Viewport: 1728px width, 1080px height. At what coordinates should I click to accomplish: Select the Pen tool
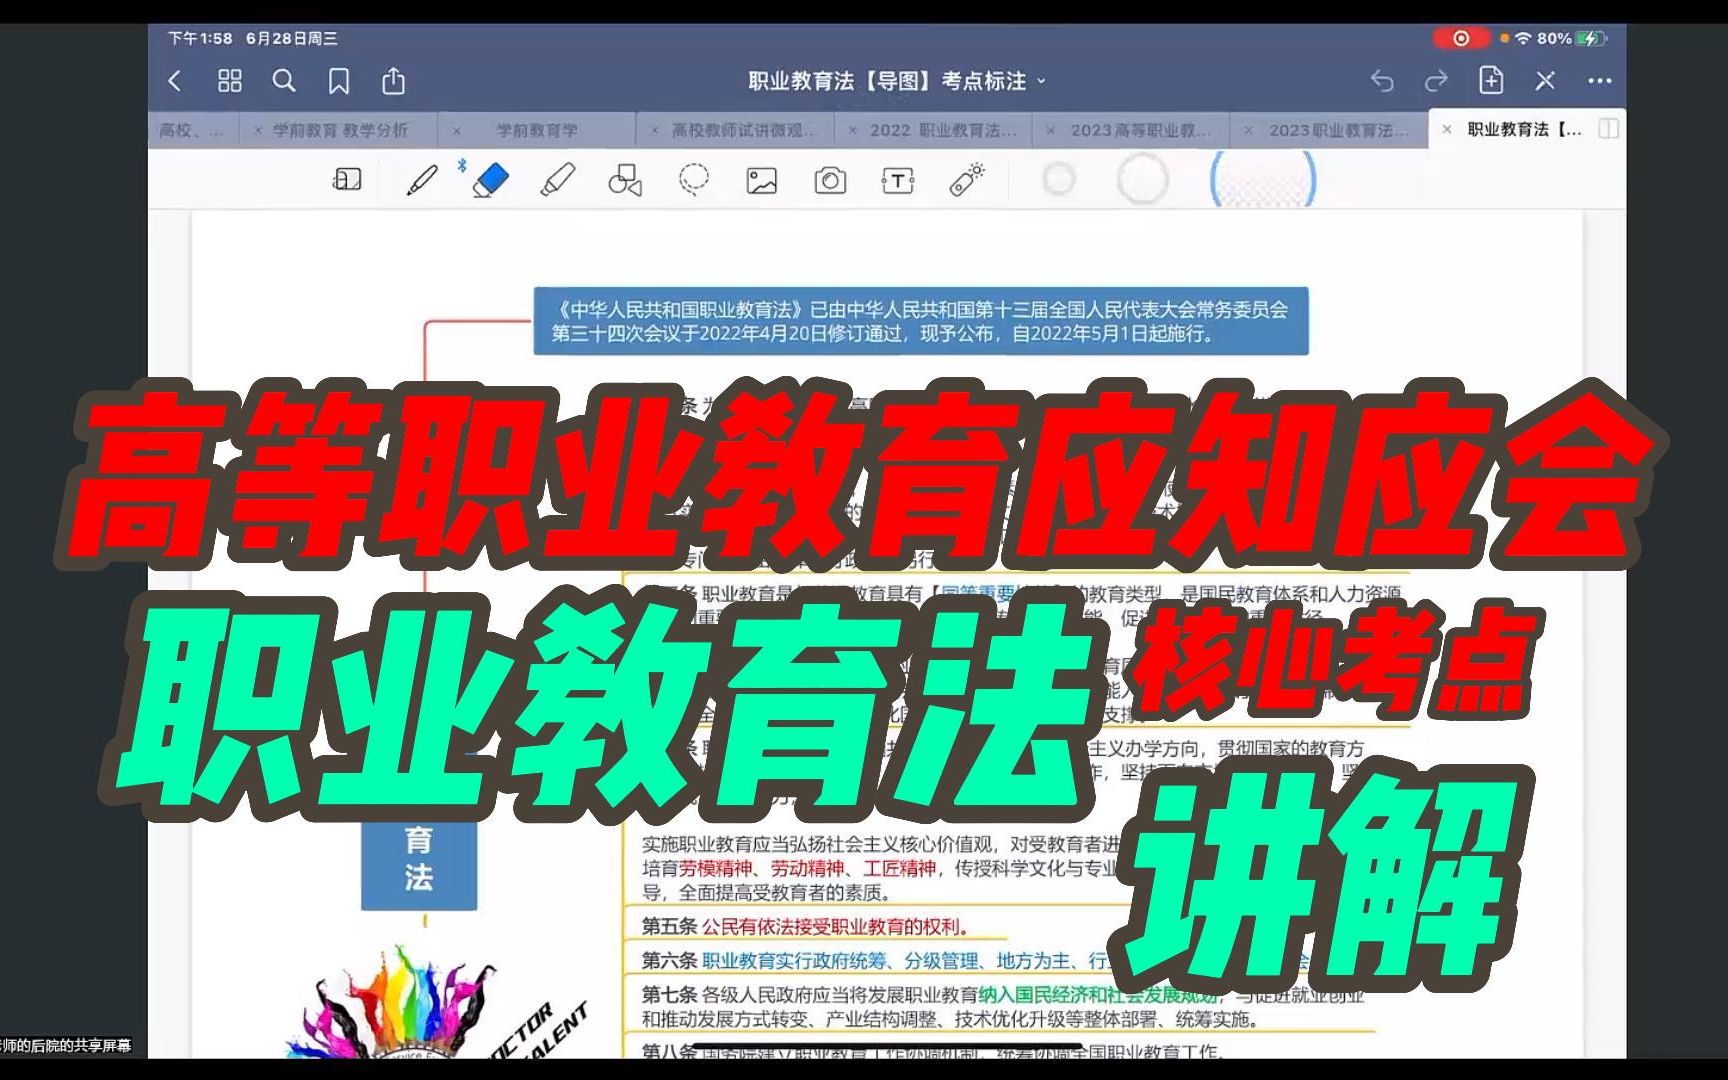[422, 180]
